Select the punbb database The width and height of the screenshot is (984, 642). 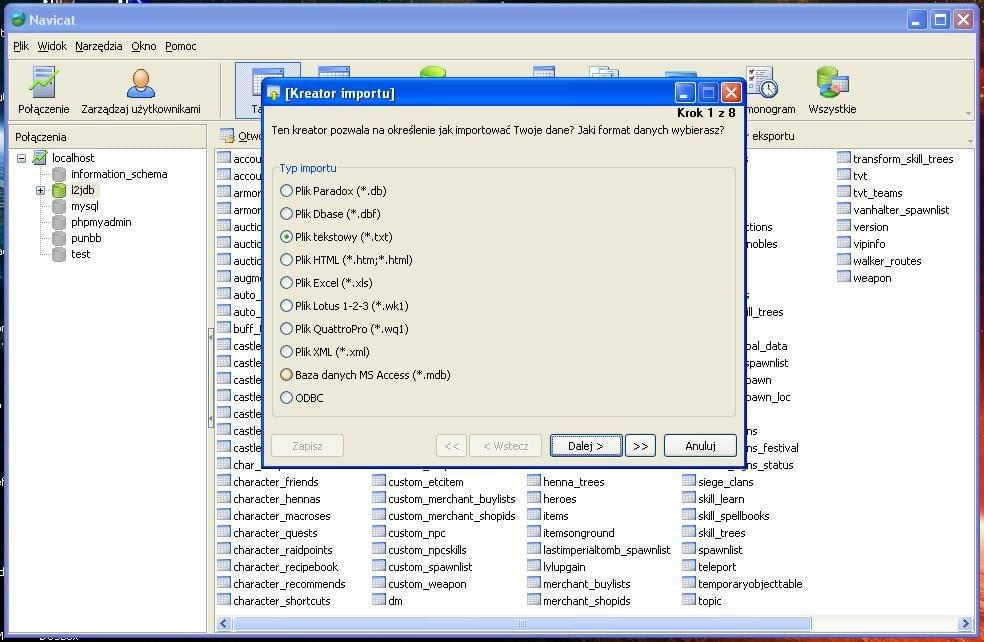pyautogui.click(x=86, y=238)
